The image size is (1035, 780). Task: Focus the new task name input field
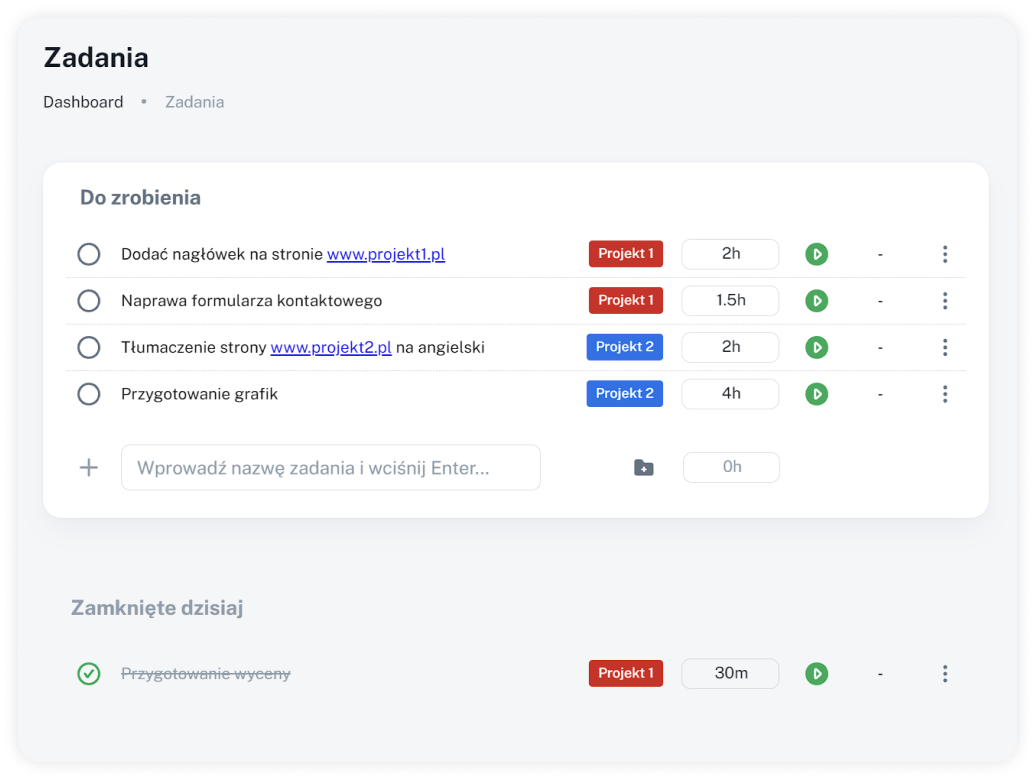pos(330,468)
